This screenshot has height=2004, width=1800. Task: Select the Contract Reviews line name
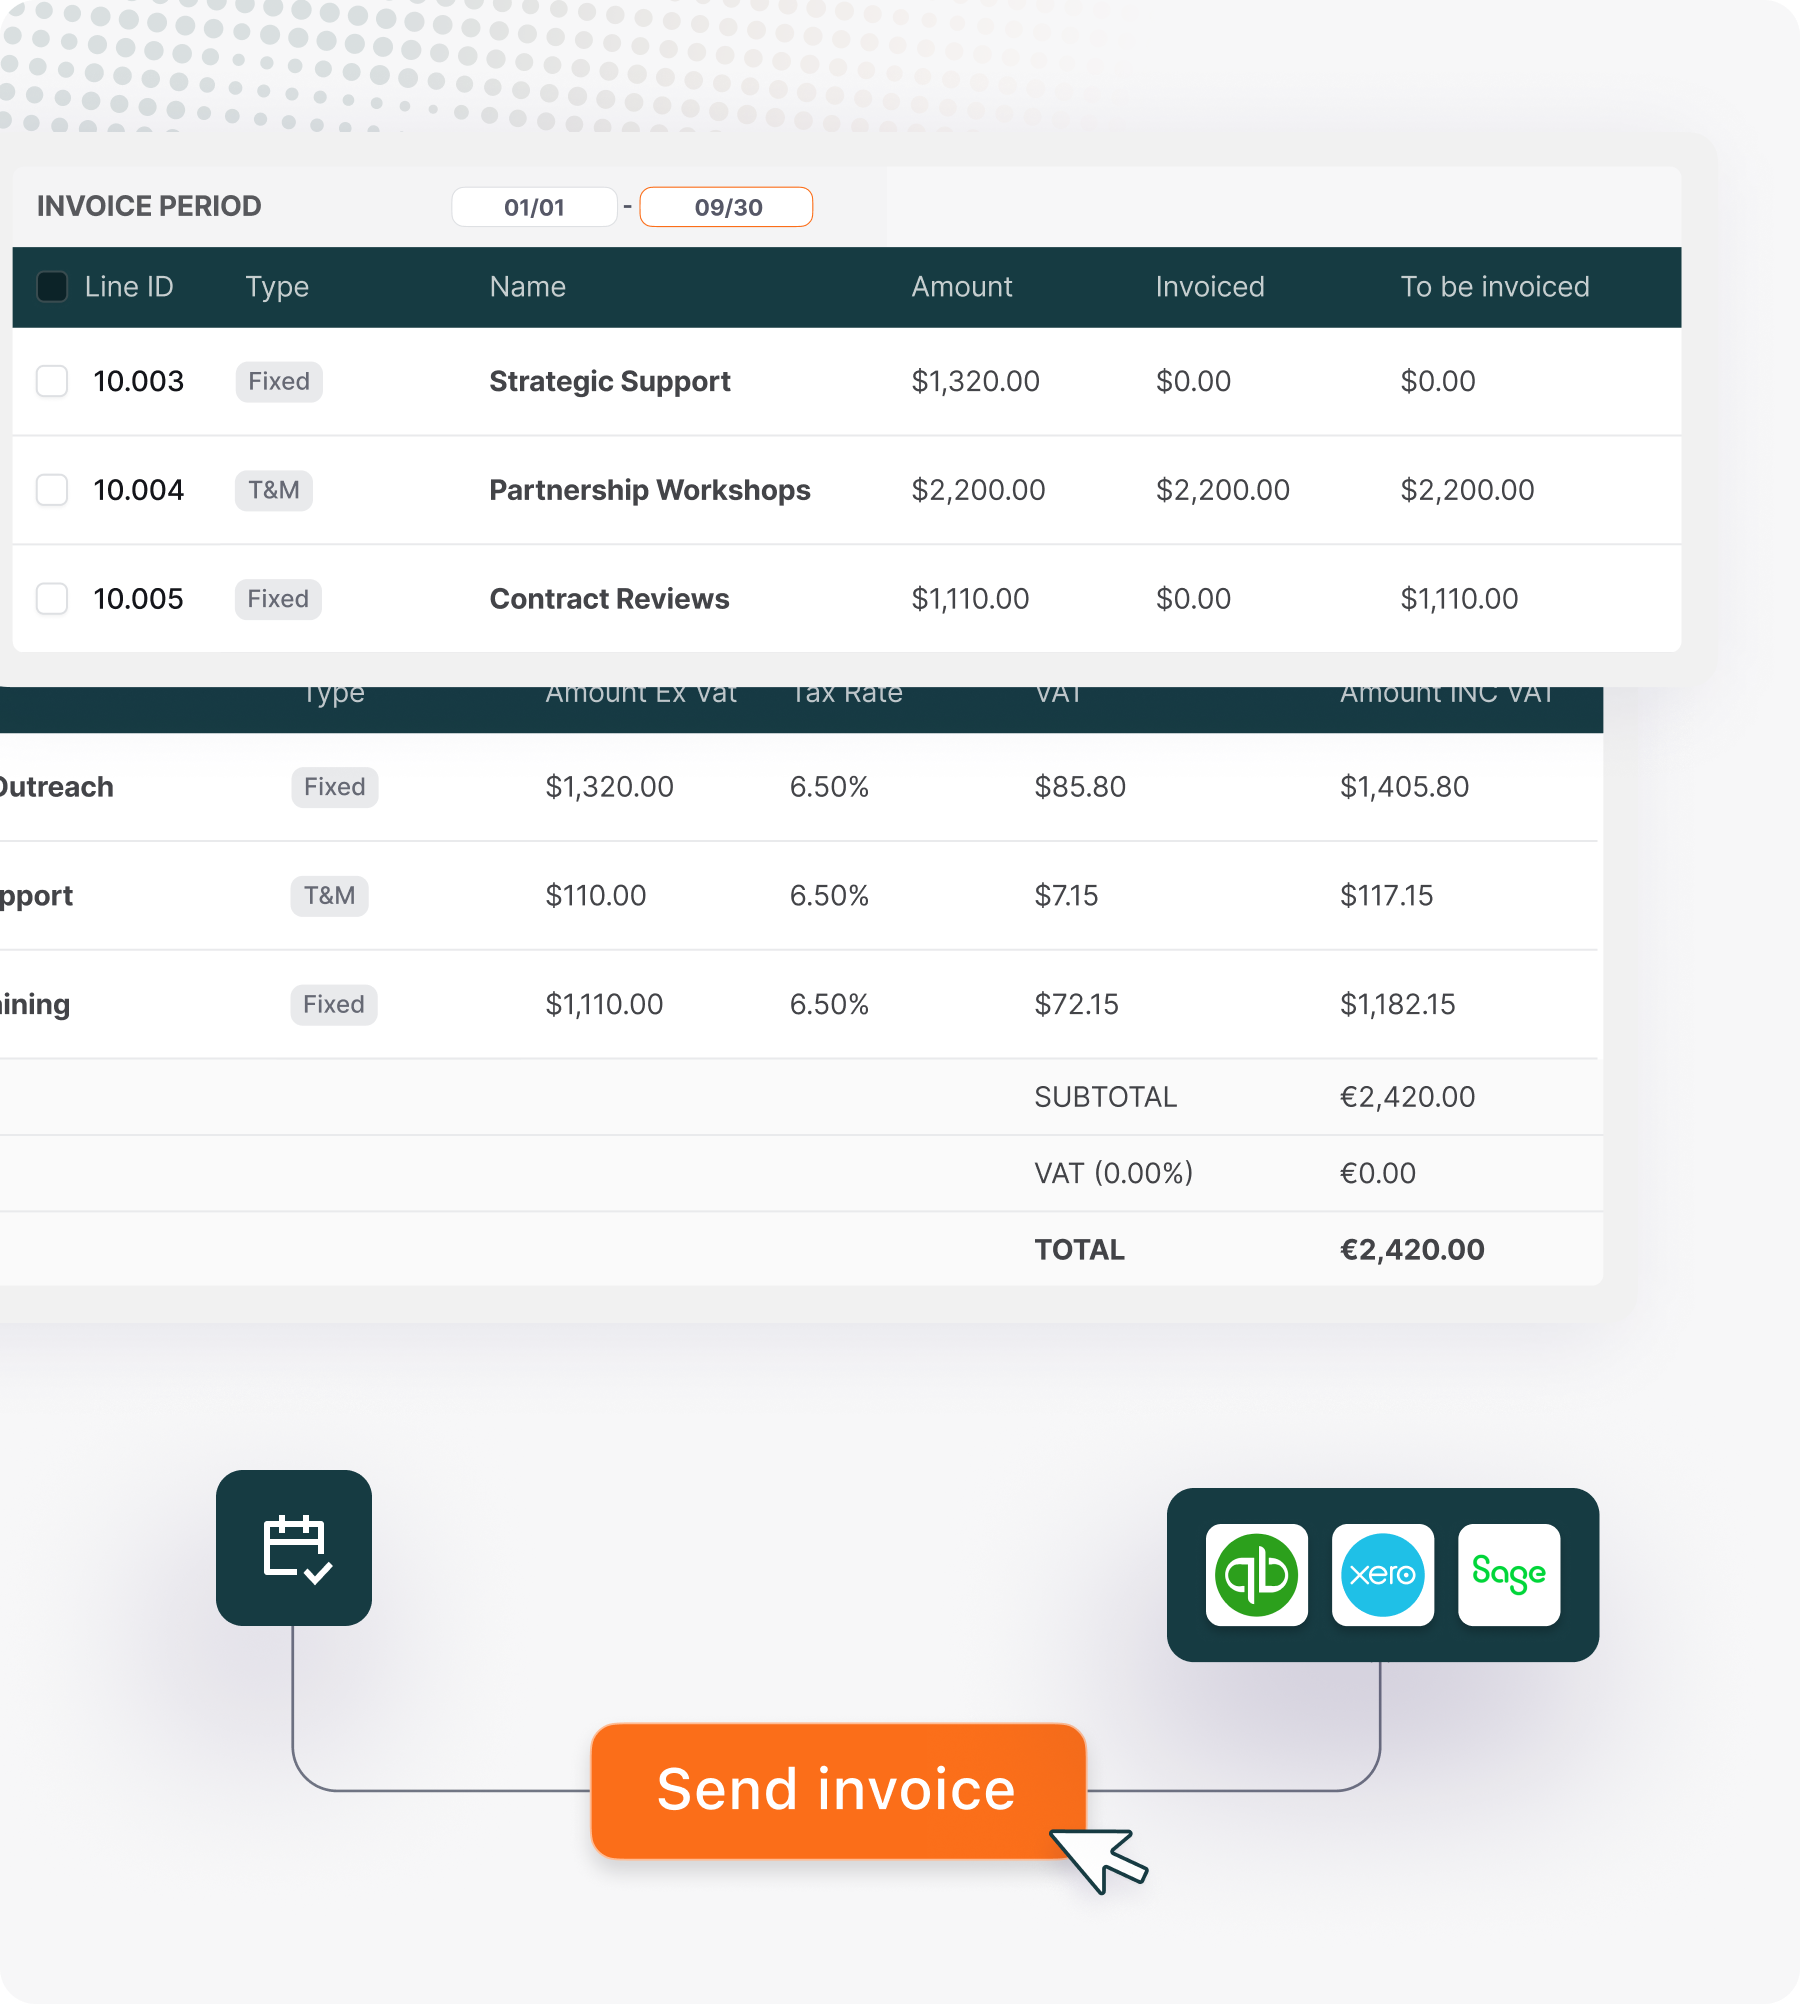point(609,599)
